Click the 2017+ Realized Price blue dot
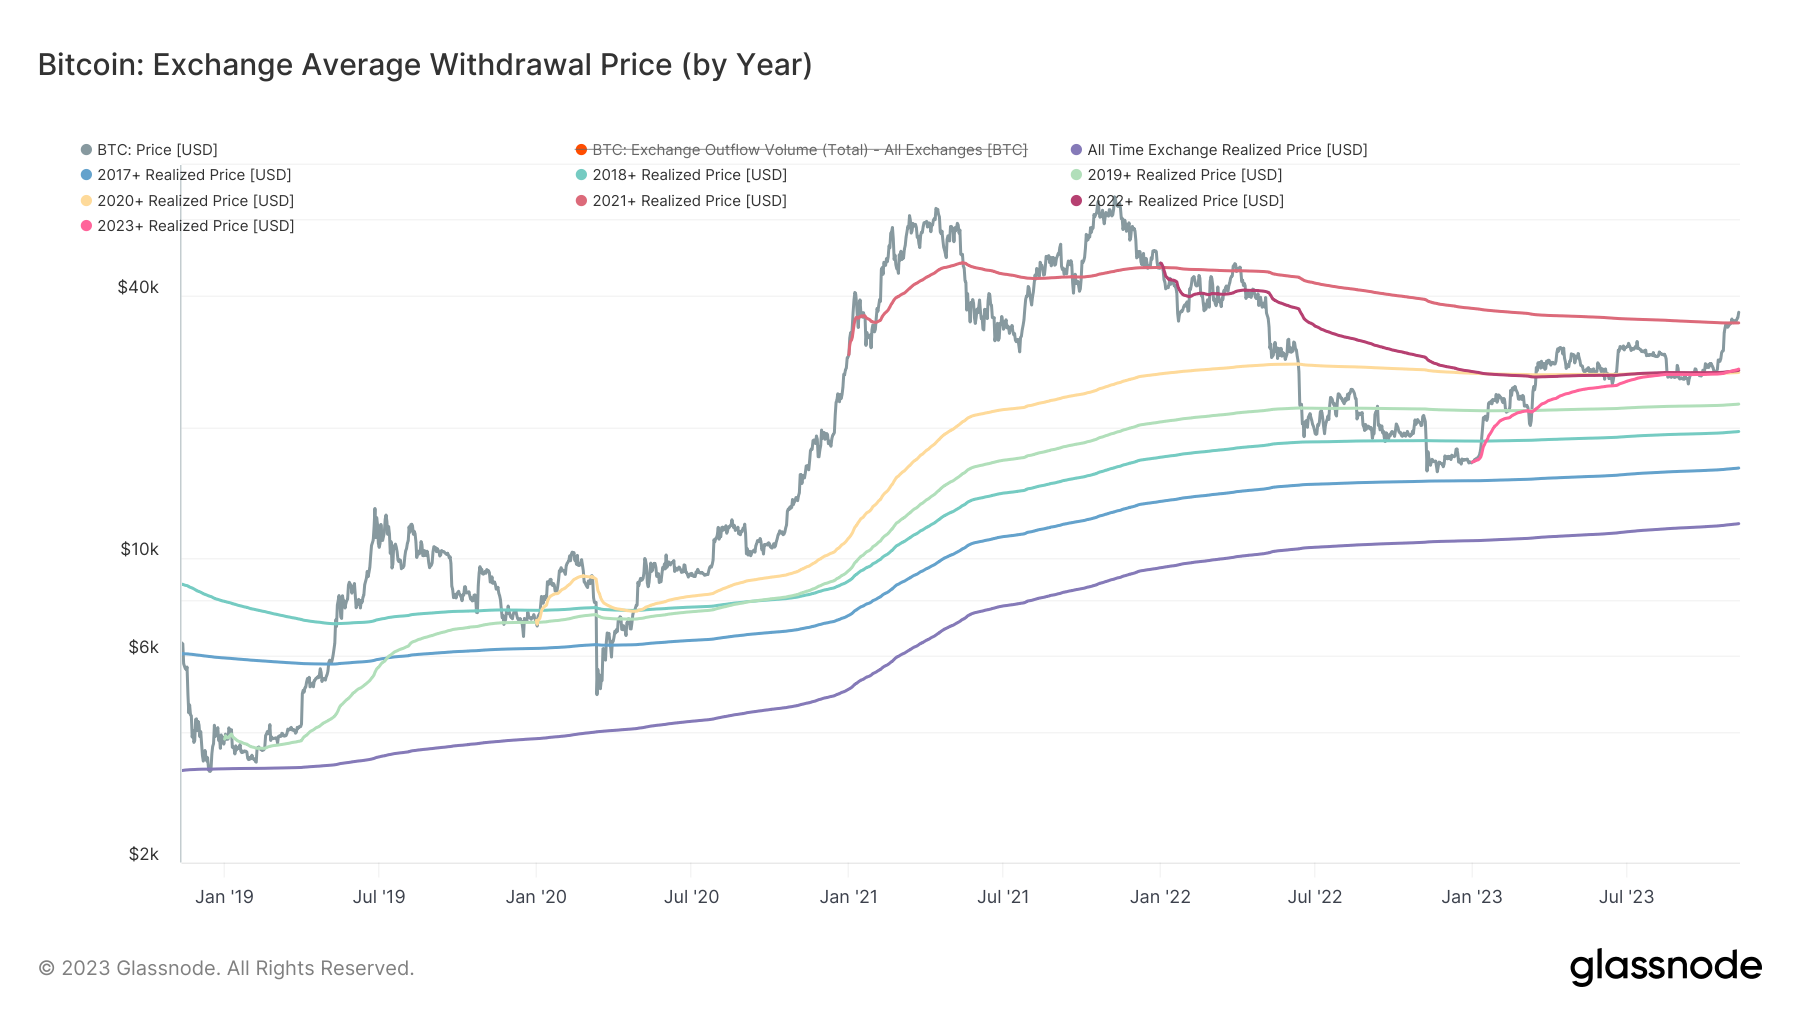 [x=86, y=175]
